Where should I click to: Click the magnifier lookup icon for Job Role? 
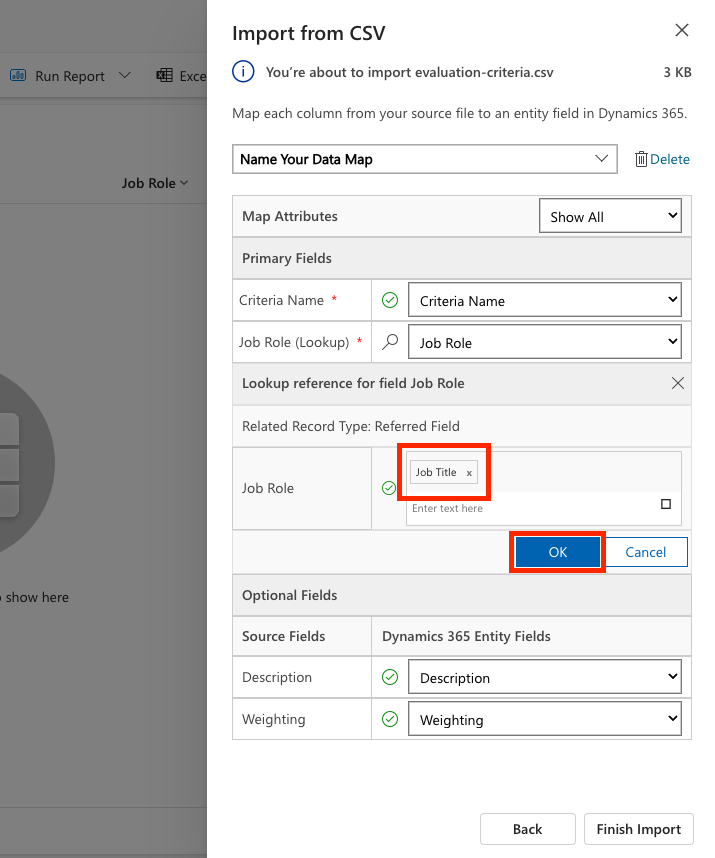(390, 342)
